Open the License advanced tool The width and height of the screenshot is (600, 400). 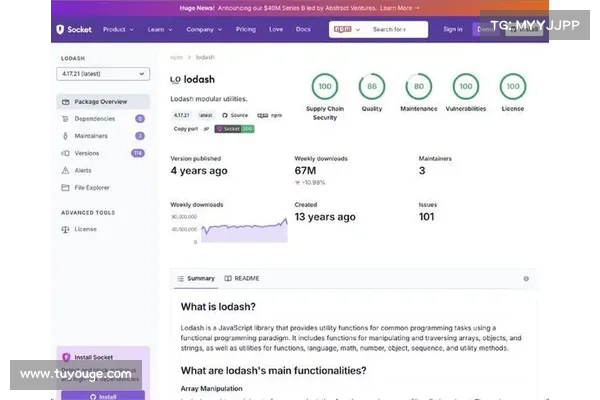(103, 229)
